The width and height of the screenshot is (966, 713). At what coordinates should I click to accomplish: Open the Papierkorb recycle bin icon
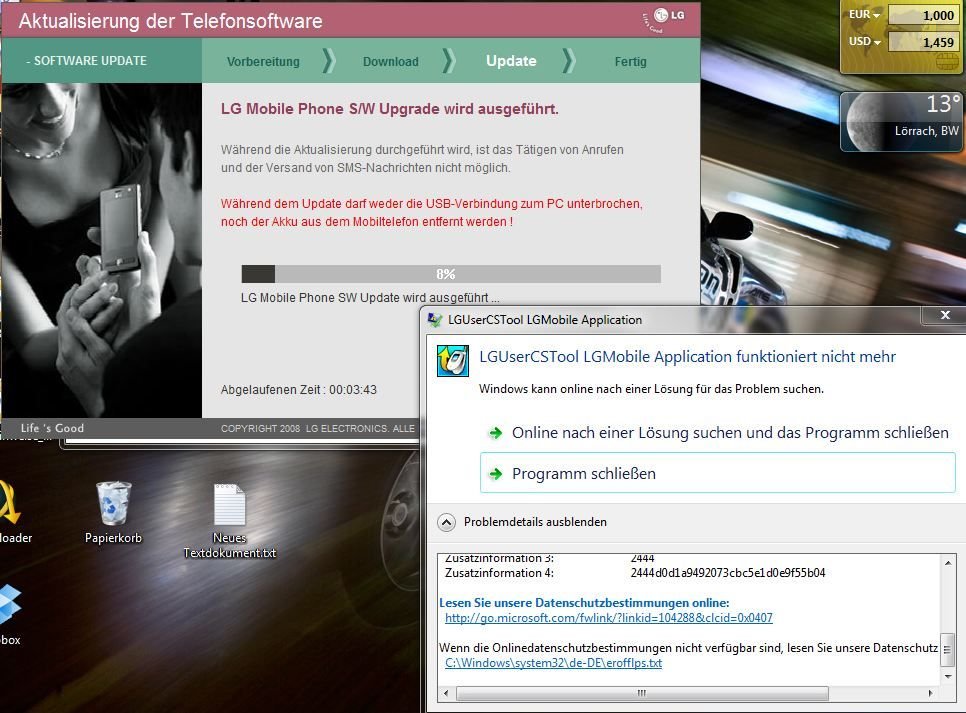point(114,511)
